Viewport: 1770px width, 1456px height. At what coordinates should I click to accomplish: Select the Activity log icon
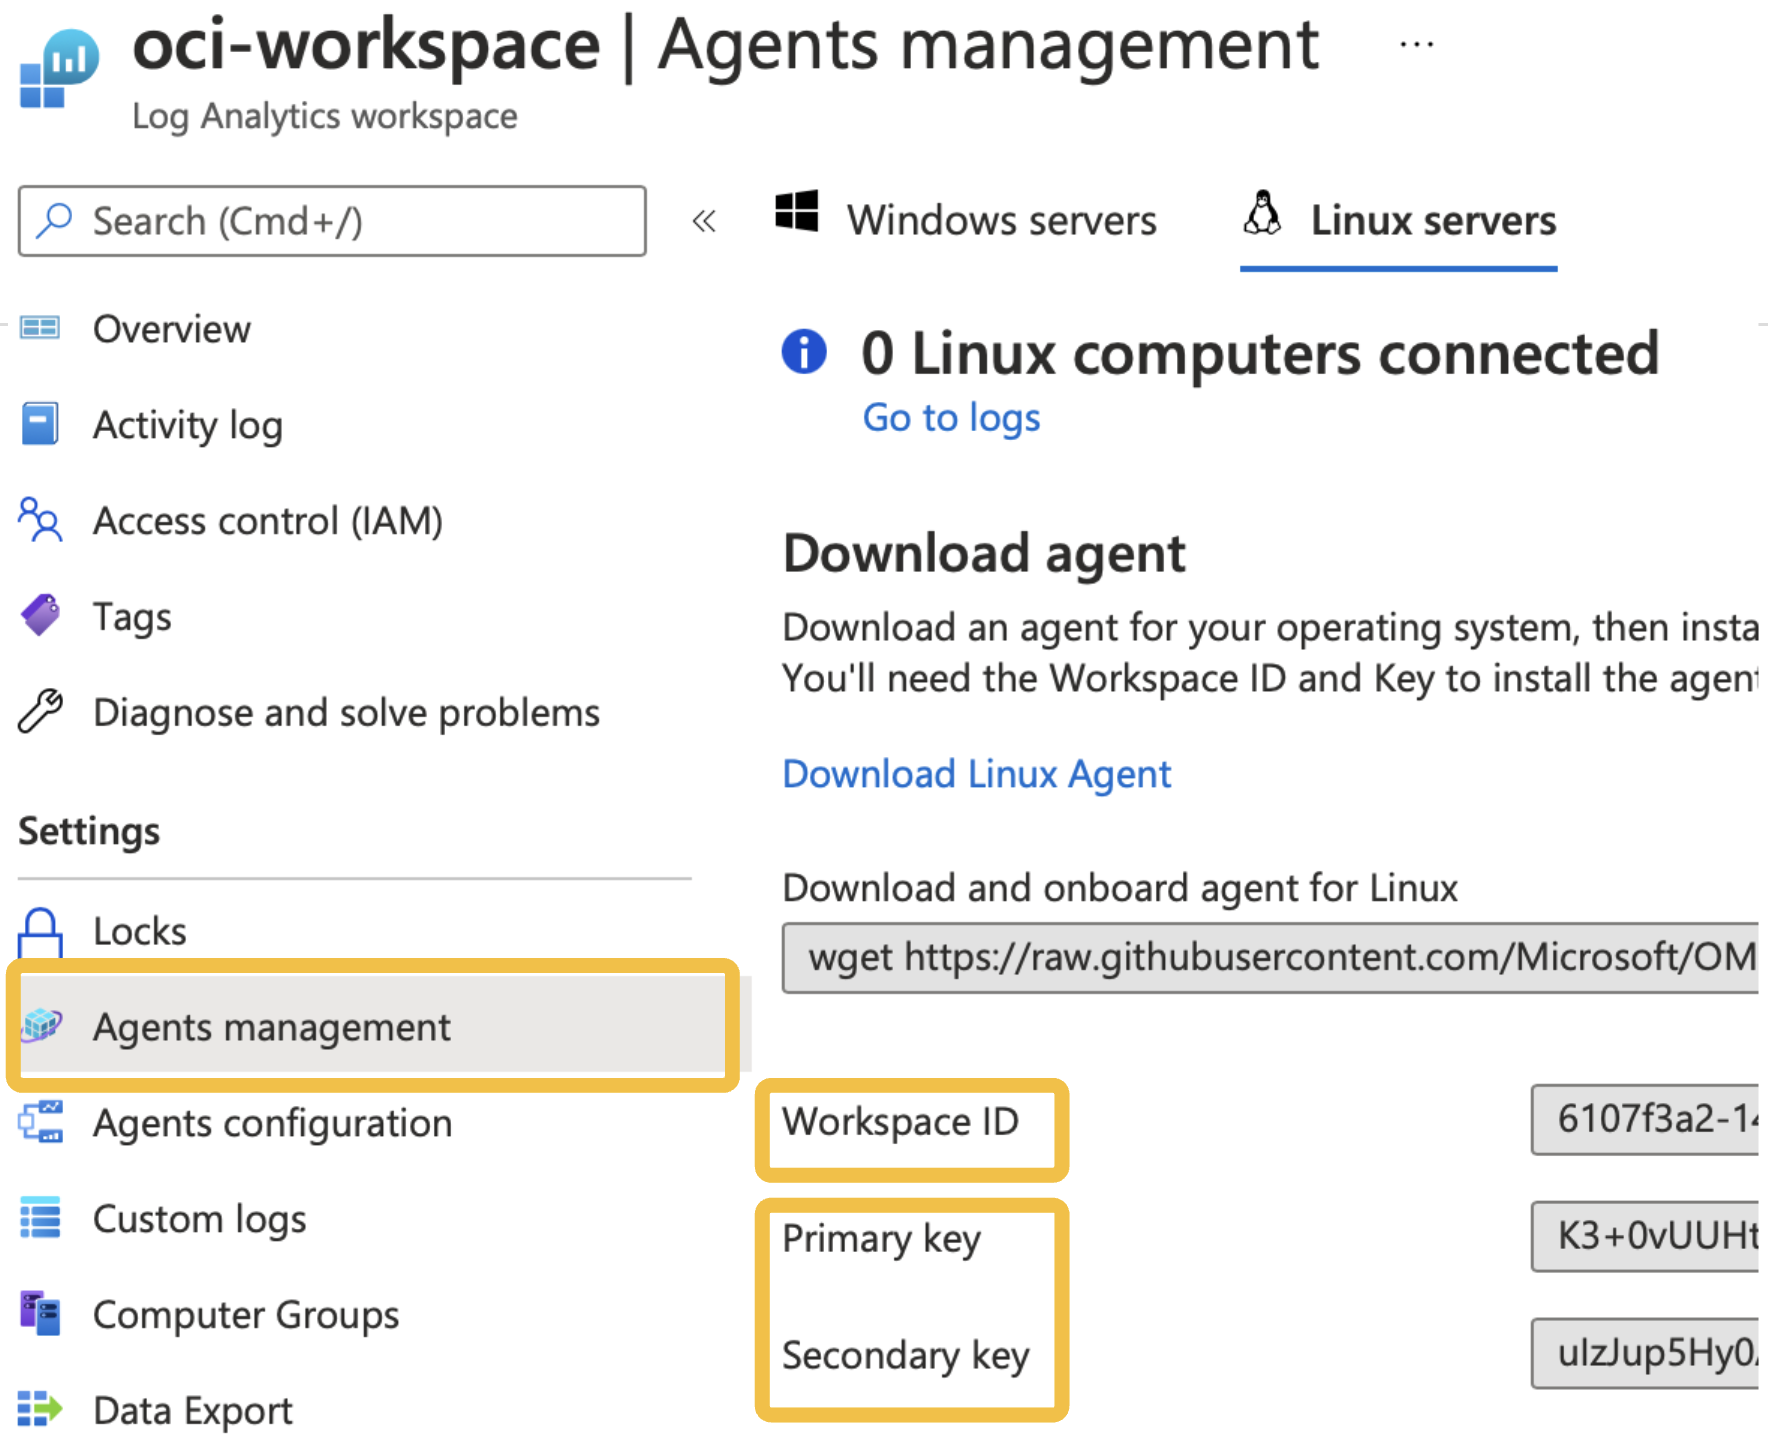click(x=38, y=424)
